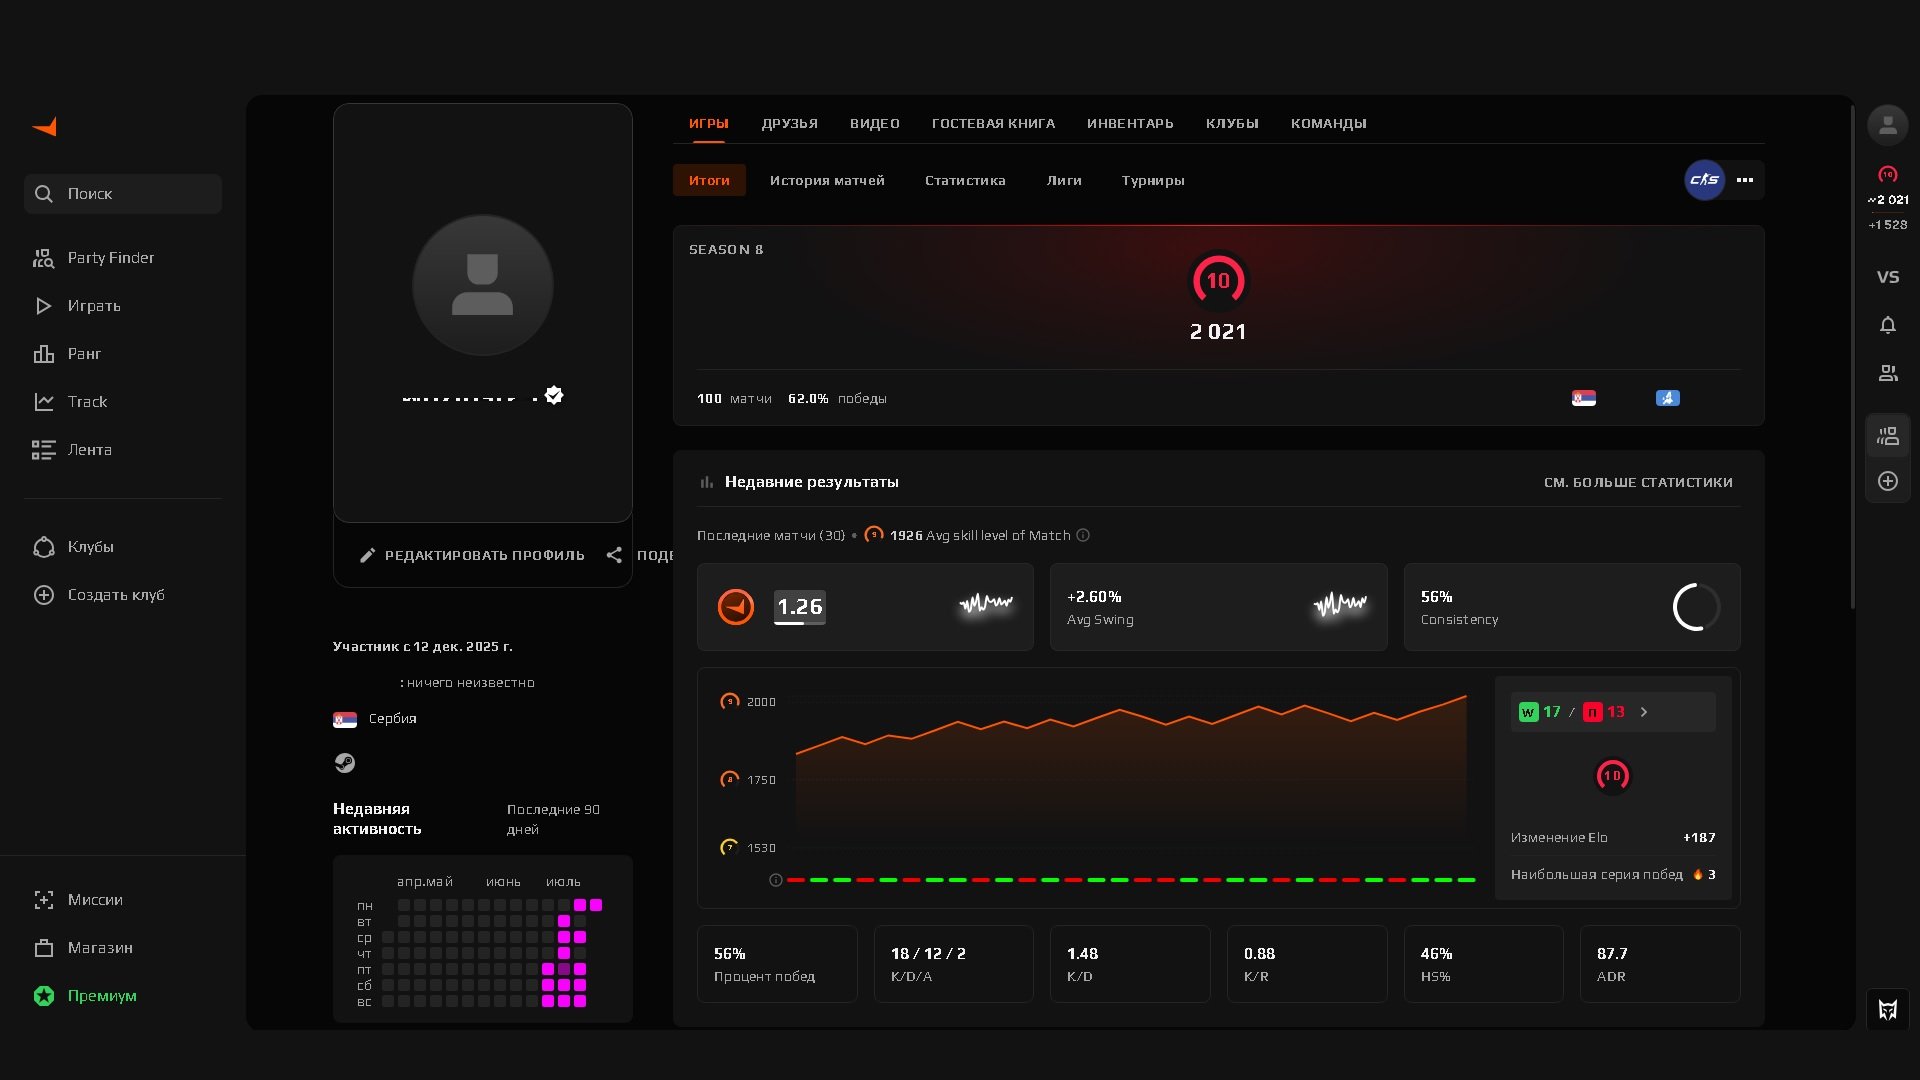Screen dimensions: 1920x1080
Task: Click РЕДАКТИРОВАТЬ ПРОФИЛЬ button
Action: pos(473,555)
